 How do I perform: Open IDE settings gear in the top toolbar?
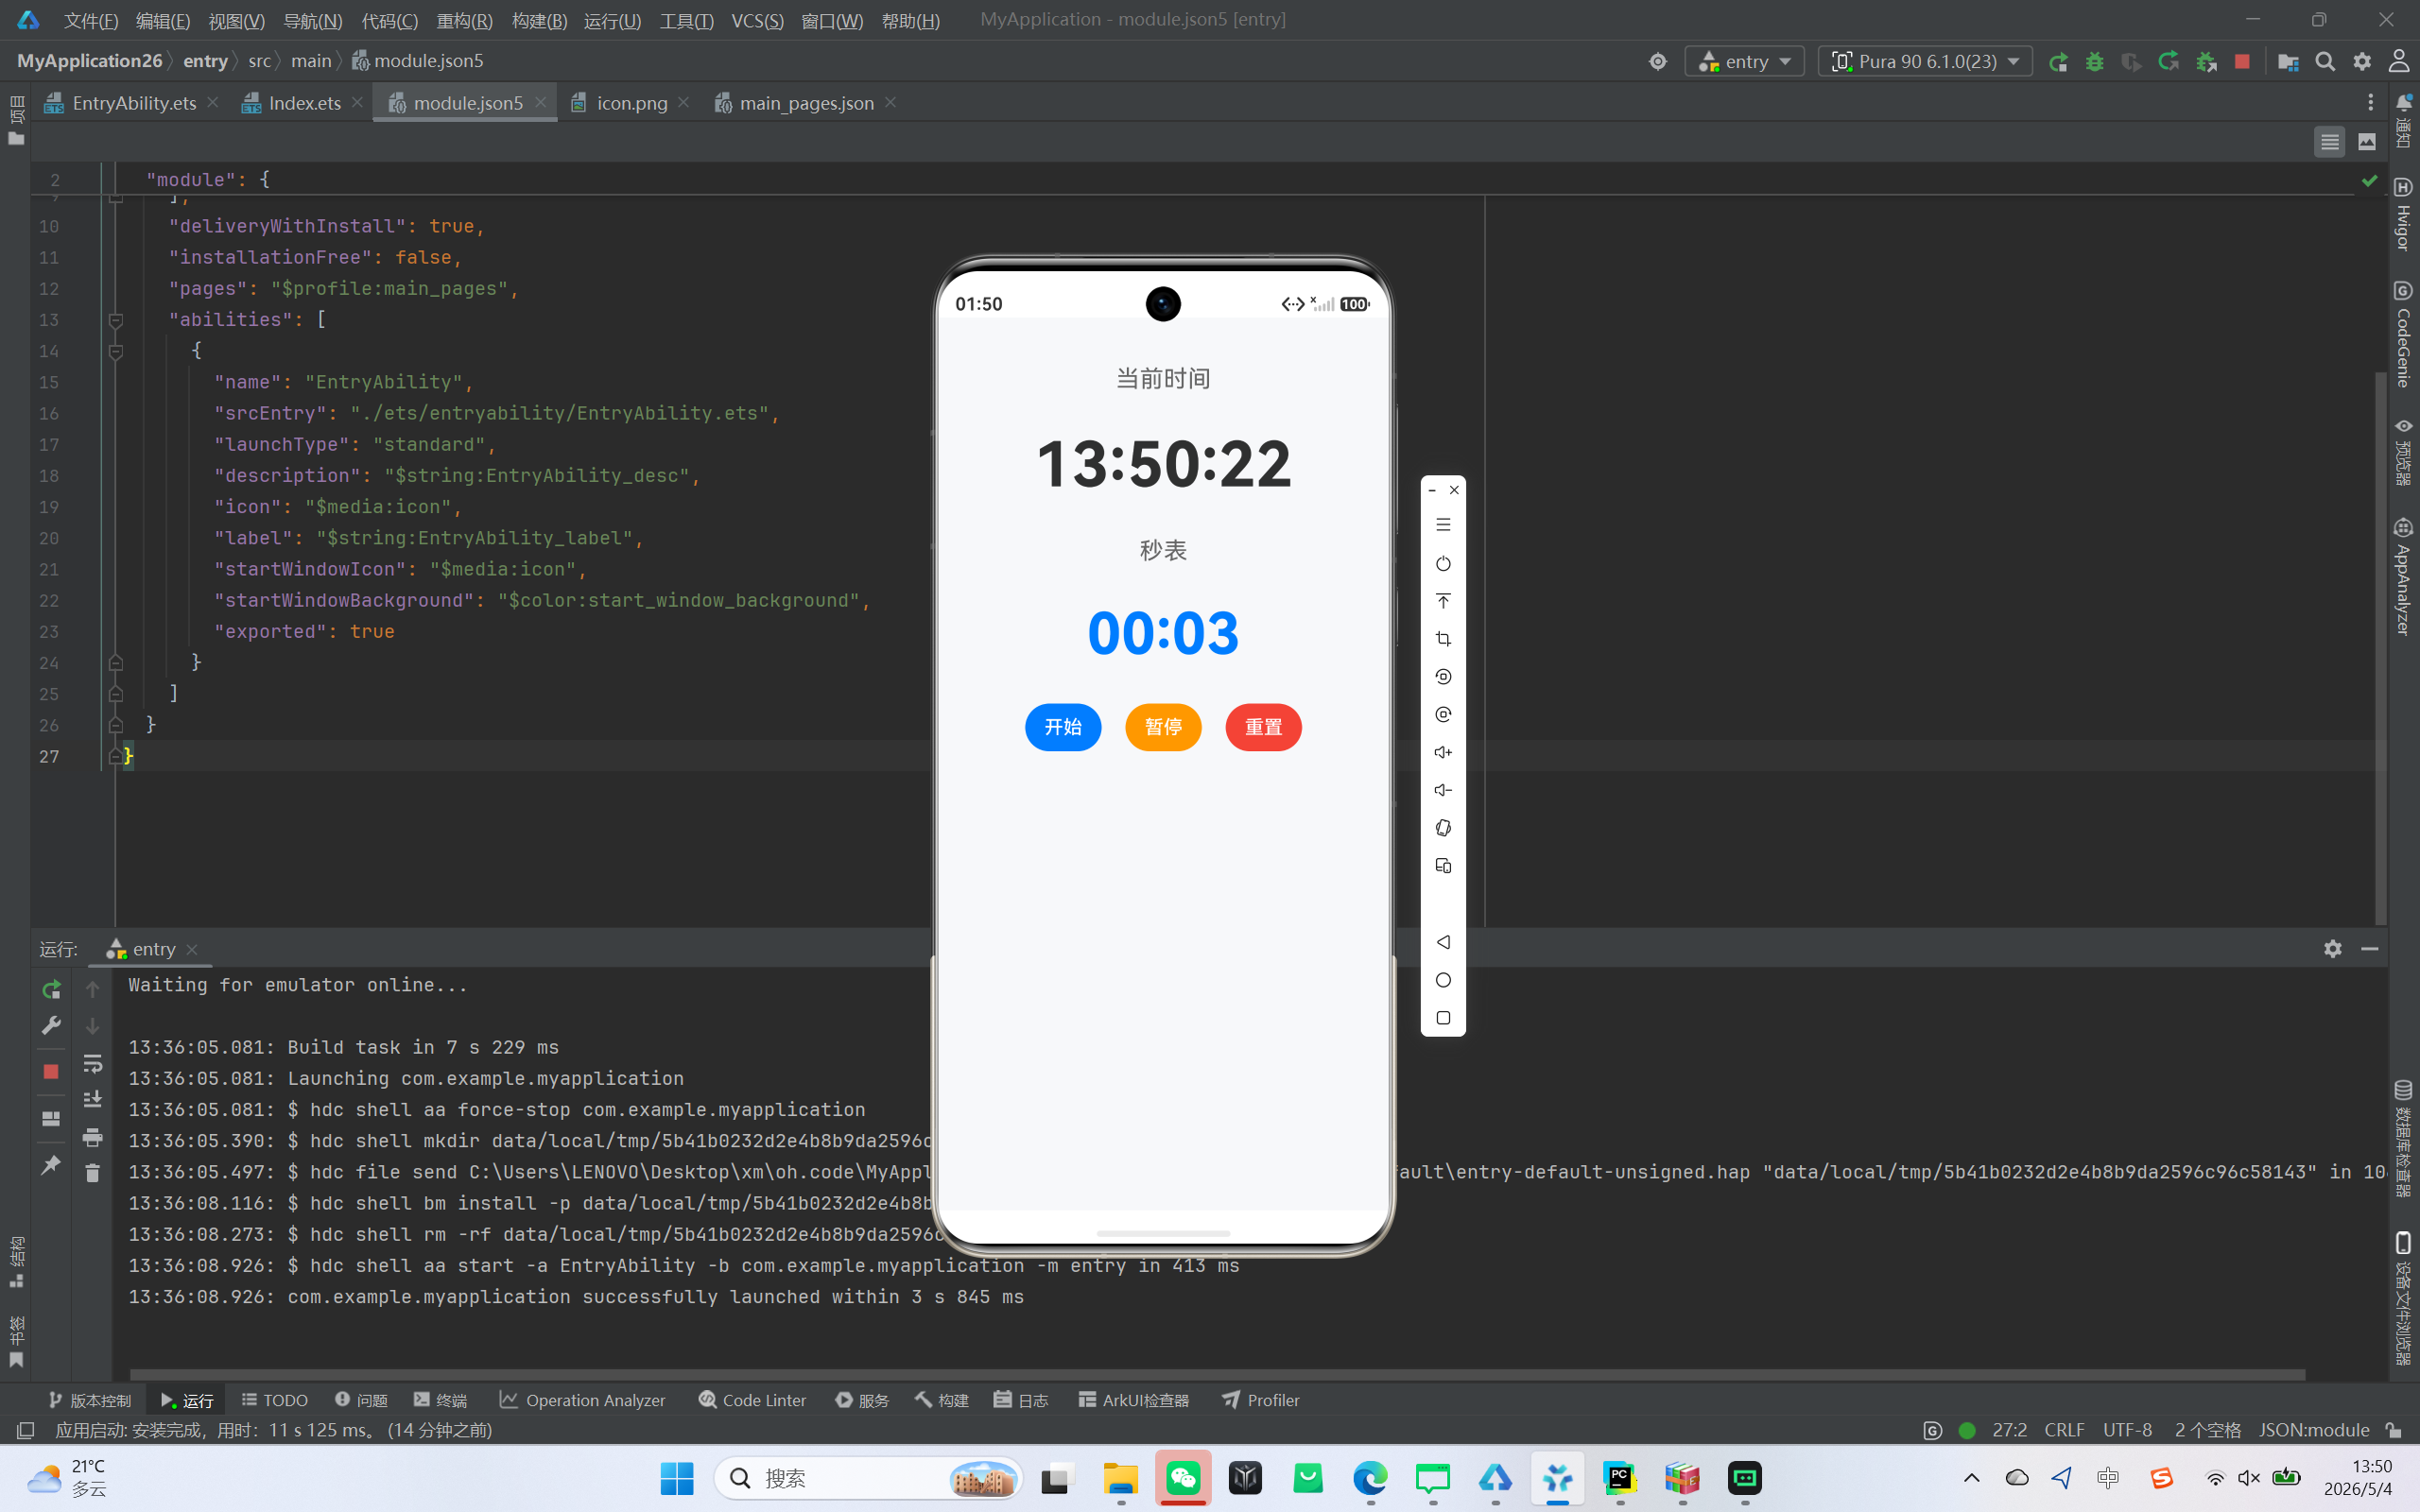click(2362, 62)
